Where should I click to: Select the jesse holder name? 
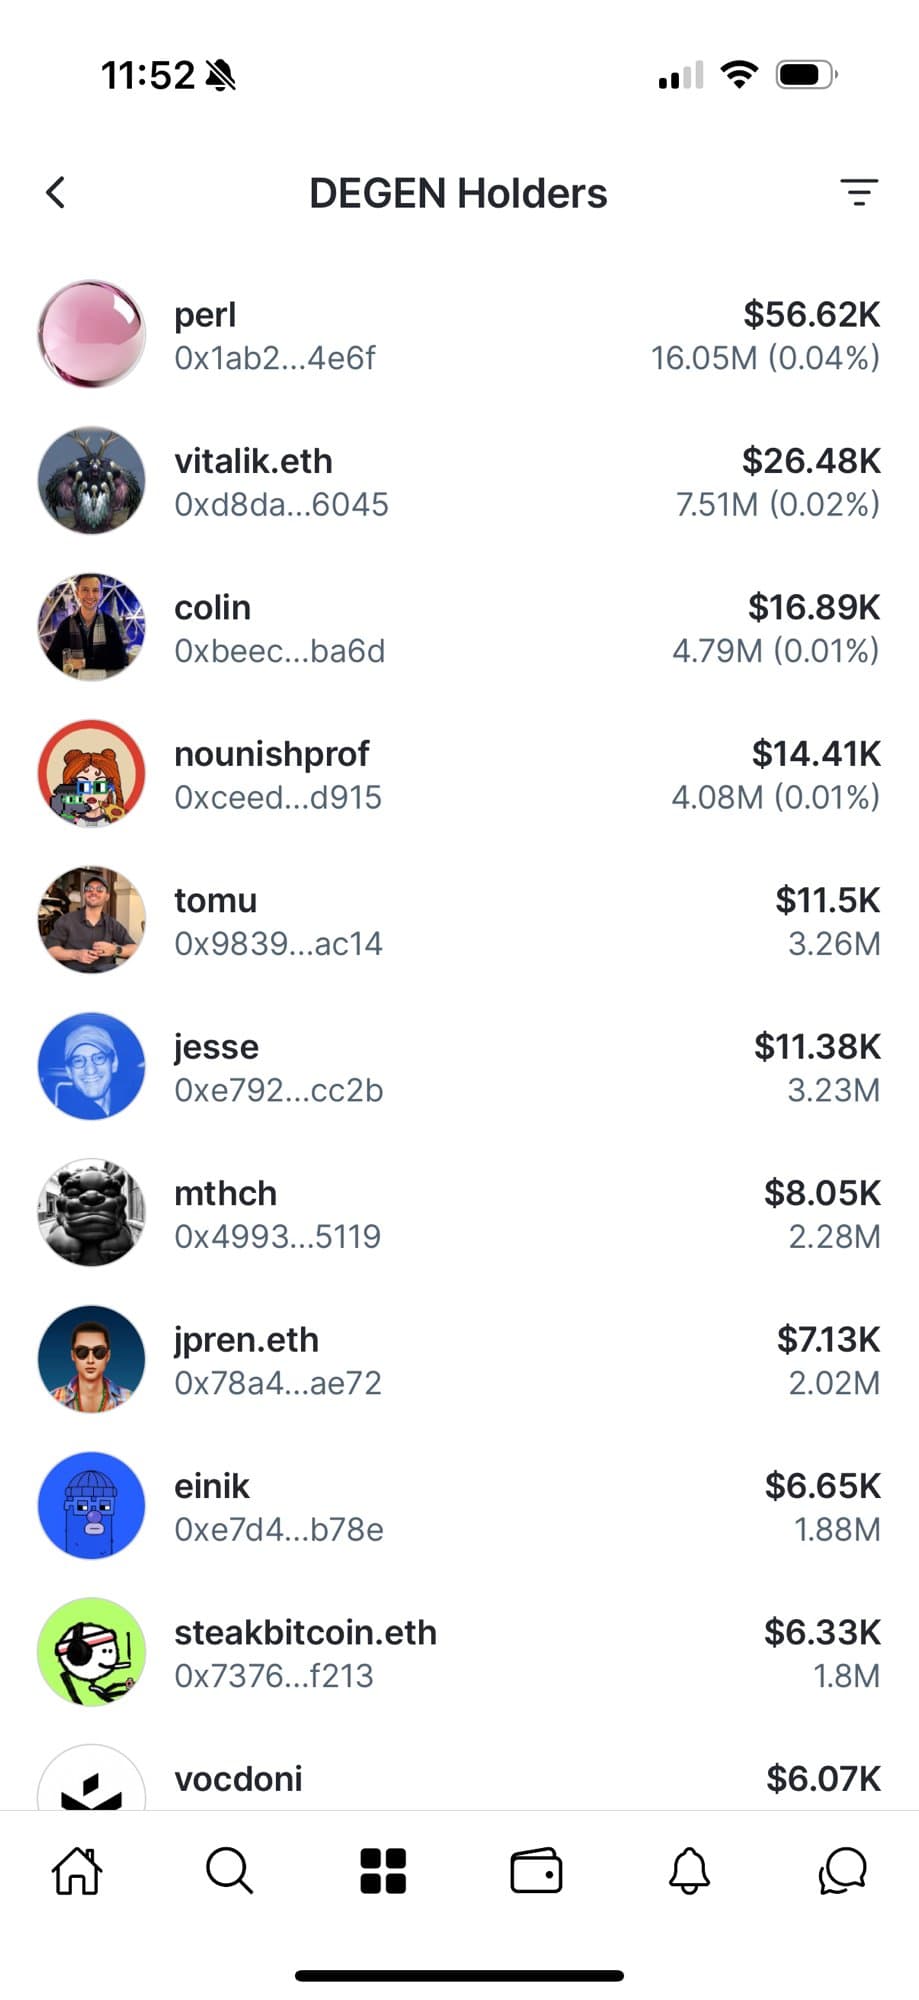click(x=216, y=1047)
